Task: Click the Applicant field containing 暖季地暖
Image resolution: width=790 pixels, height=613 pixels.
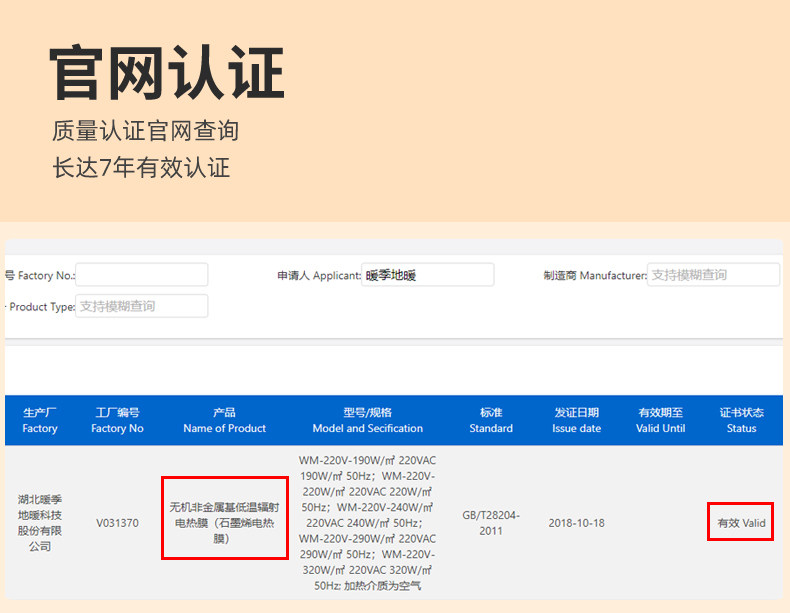Action: pyautogui.click(x=427, y=275)
